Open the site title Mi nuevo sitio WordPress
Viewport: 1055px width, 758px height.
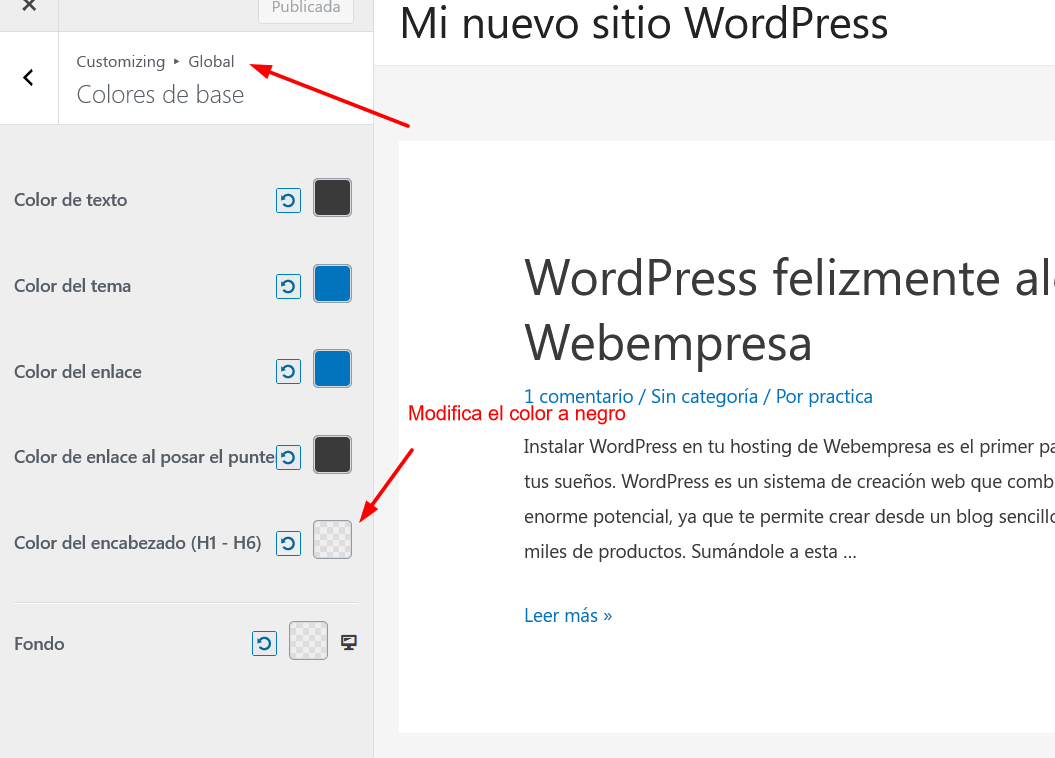pyautogui.click(x=644, y=24)
